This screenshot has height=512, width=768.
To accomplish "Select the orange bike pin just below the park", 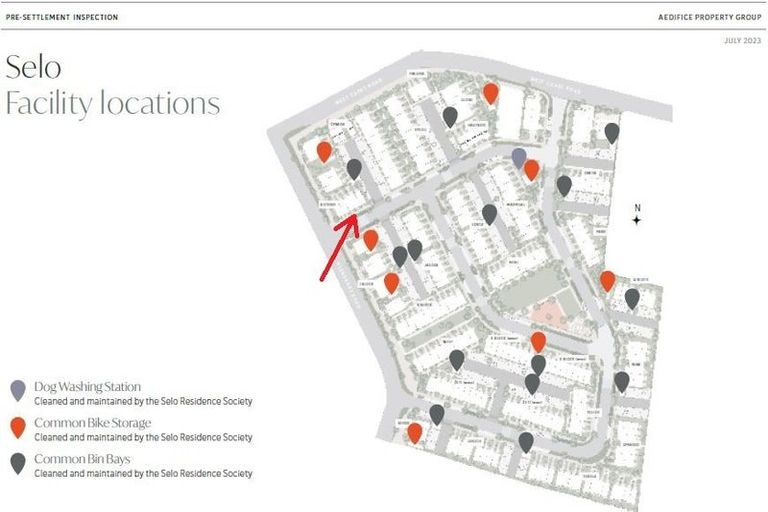I will (538, 342).
